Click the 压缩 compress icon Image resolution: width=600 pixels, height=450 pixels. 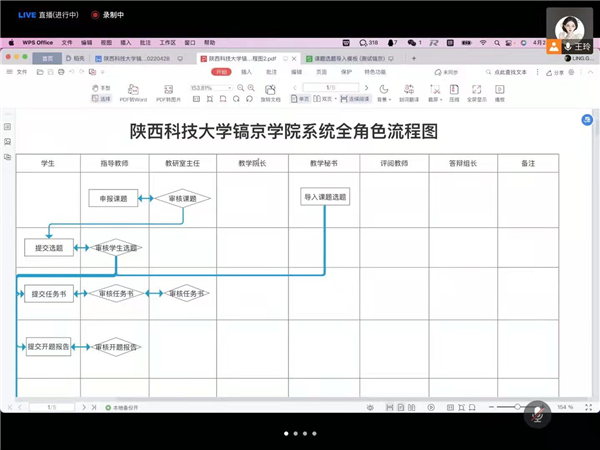click(454, 89)
